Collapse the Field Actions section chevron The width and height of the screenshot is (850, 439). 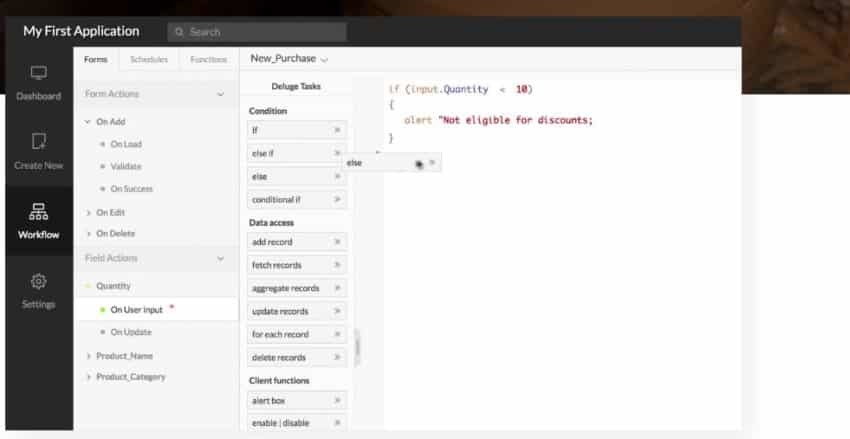pos(220,259)
